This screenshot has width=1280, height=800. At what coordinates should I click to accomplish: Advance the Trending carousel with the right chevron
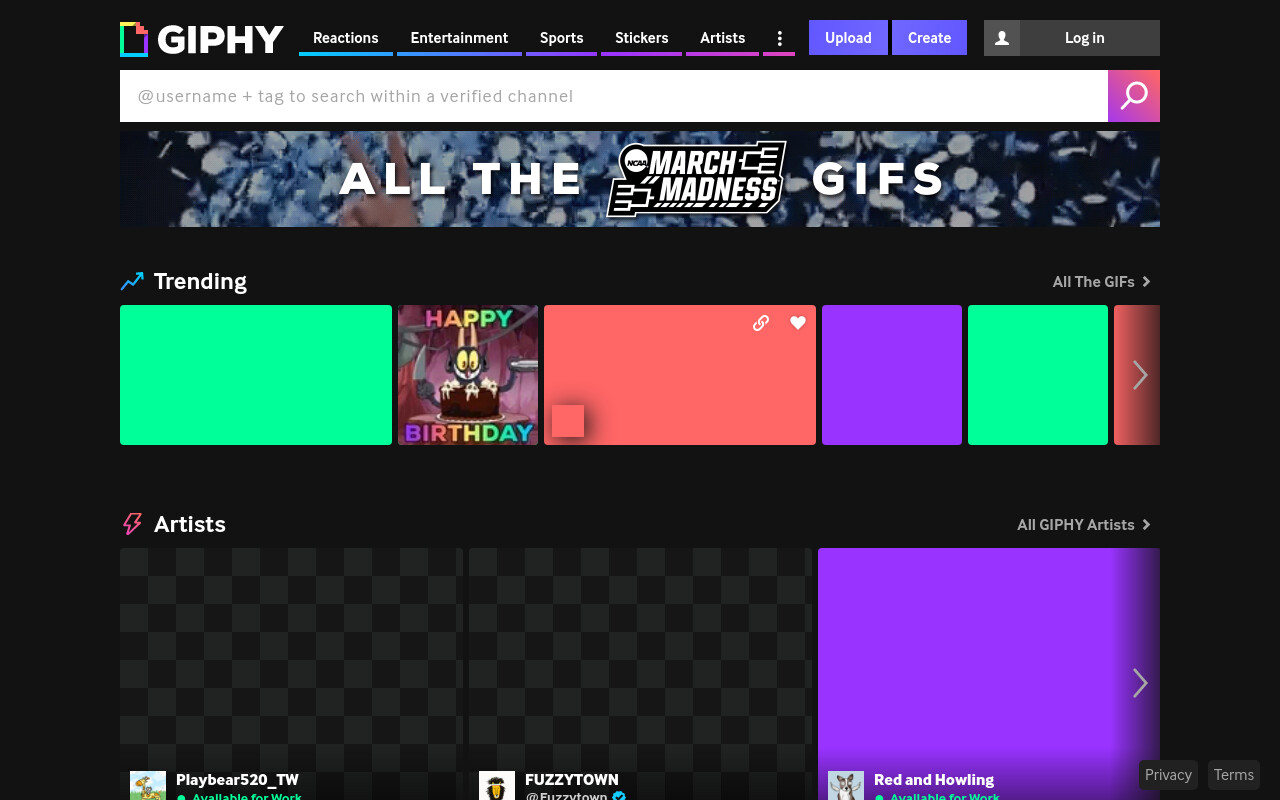coord(1140,375)
